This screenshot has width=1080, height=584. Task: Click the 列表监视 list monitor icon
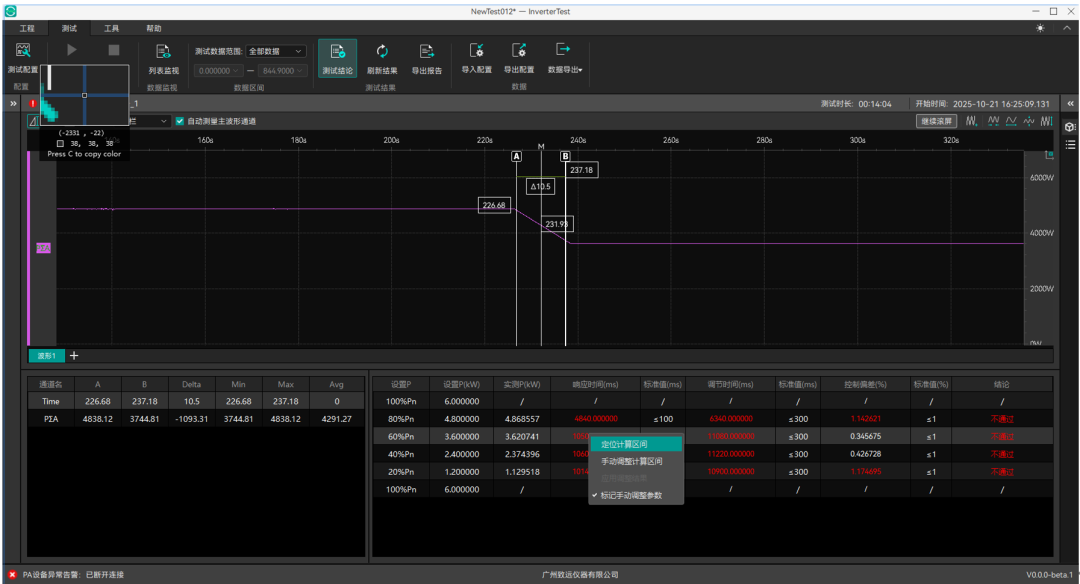pos(163,50)
